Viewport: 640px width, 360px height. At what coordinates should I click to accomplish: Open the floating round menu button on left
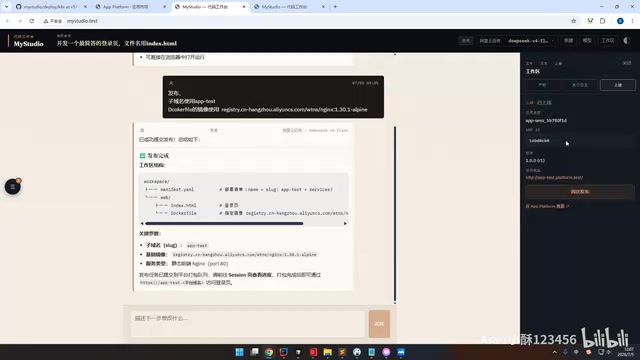pyautogui.click(x=13, y=187)
